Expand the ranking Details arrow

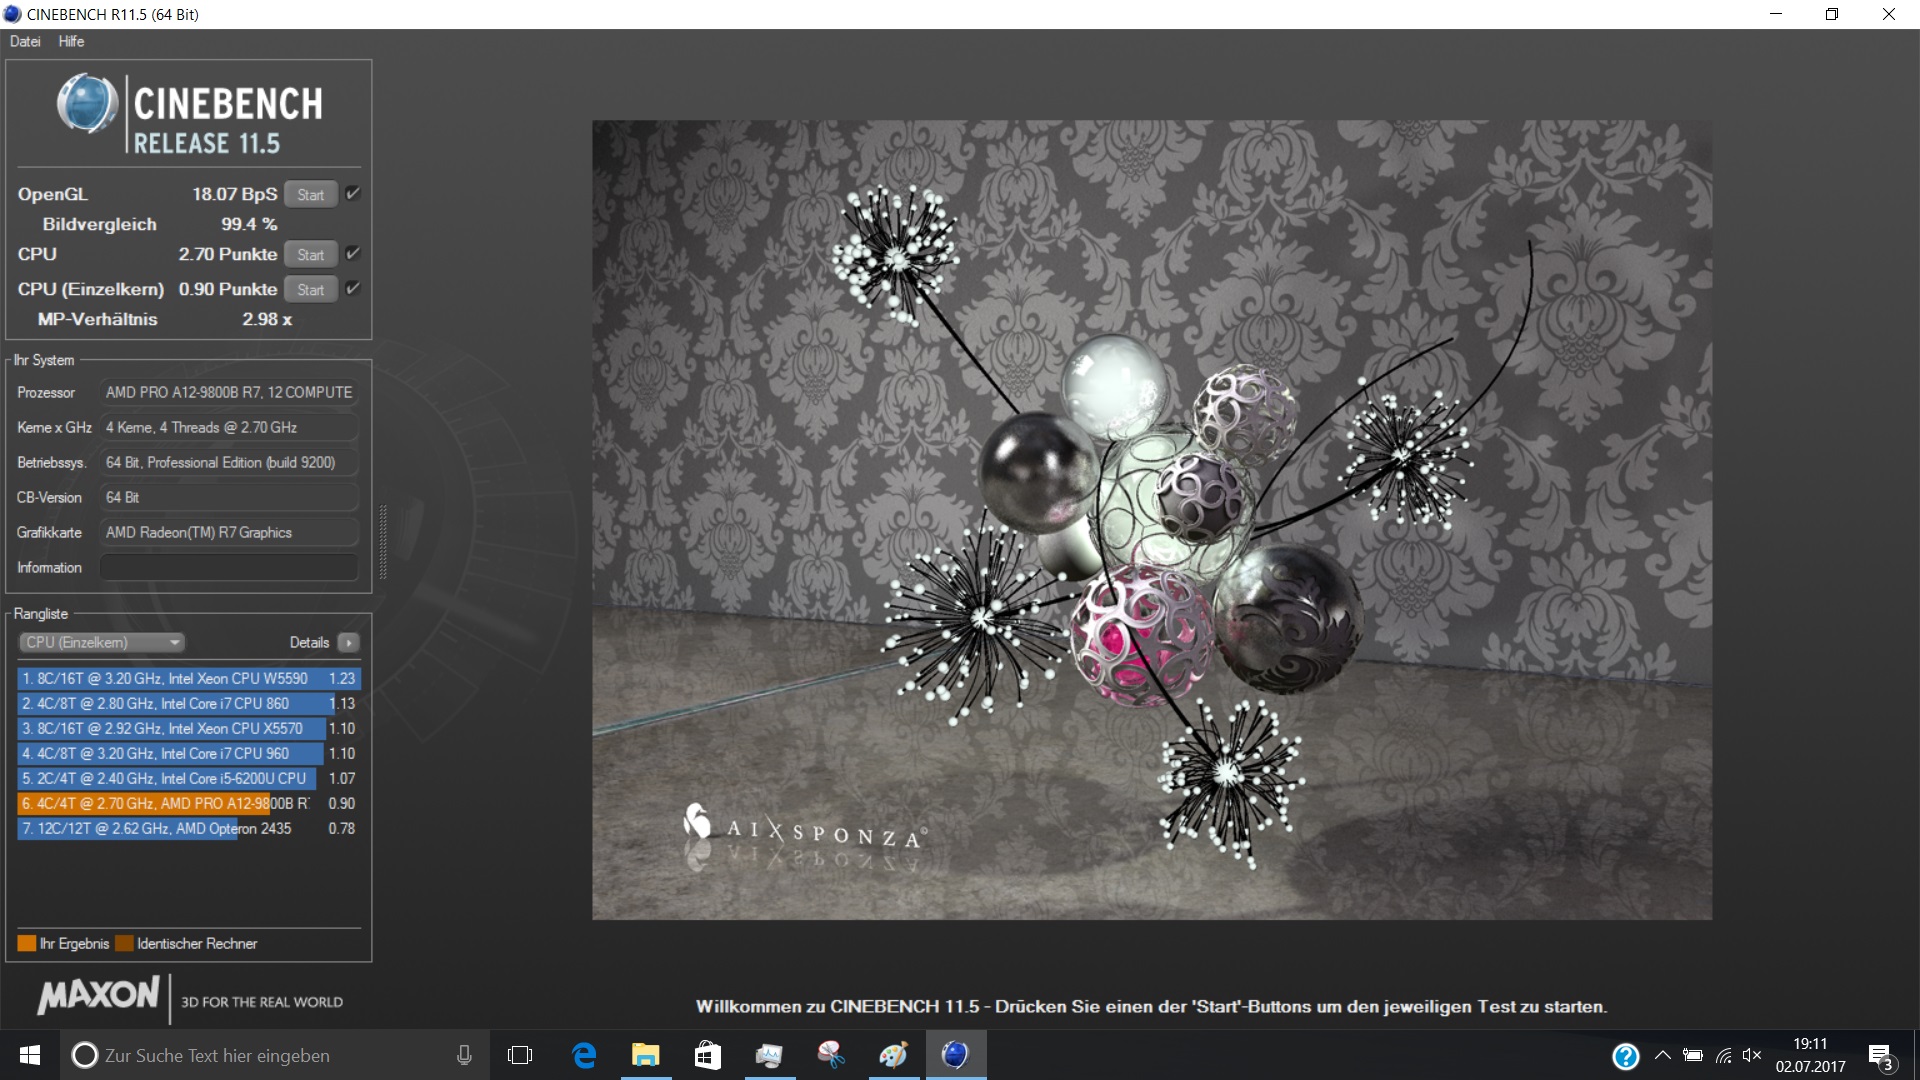(349, 643)
